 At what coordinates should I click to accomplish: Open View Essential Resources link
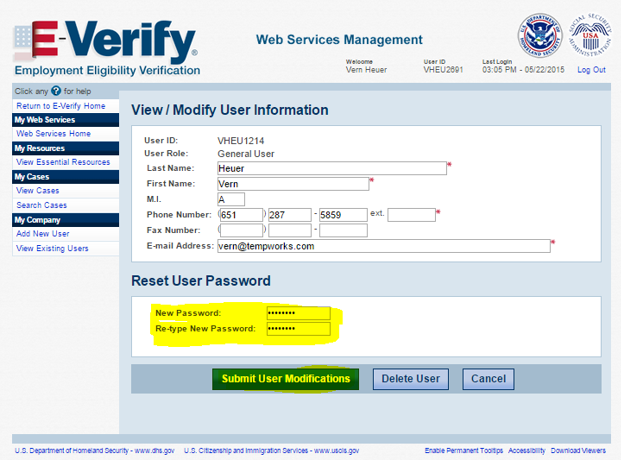63,162
